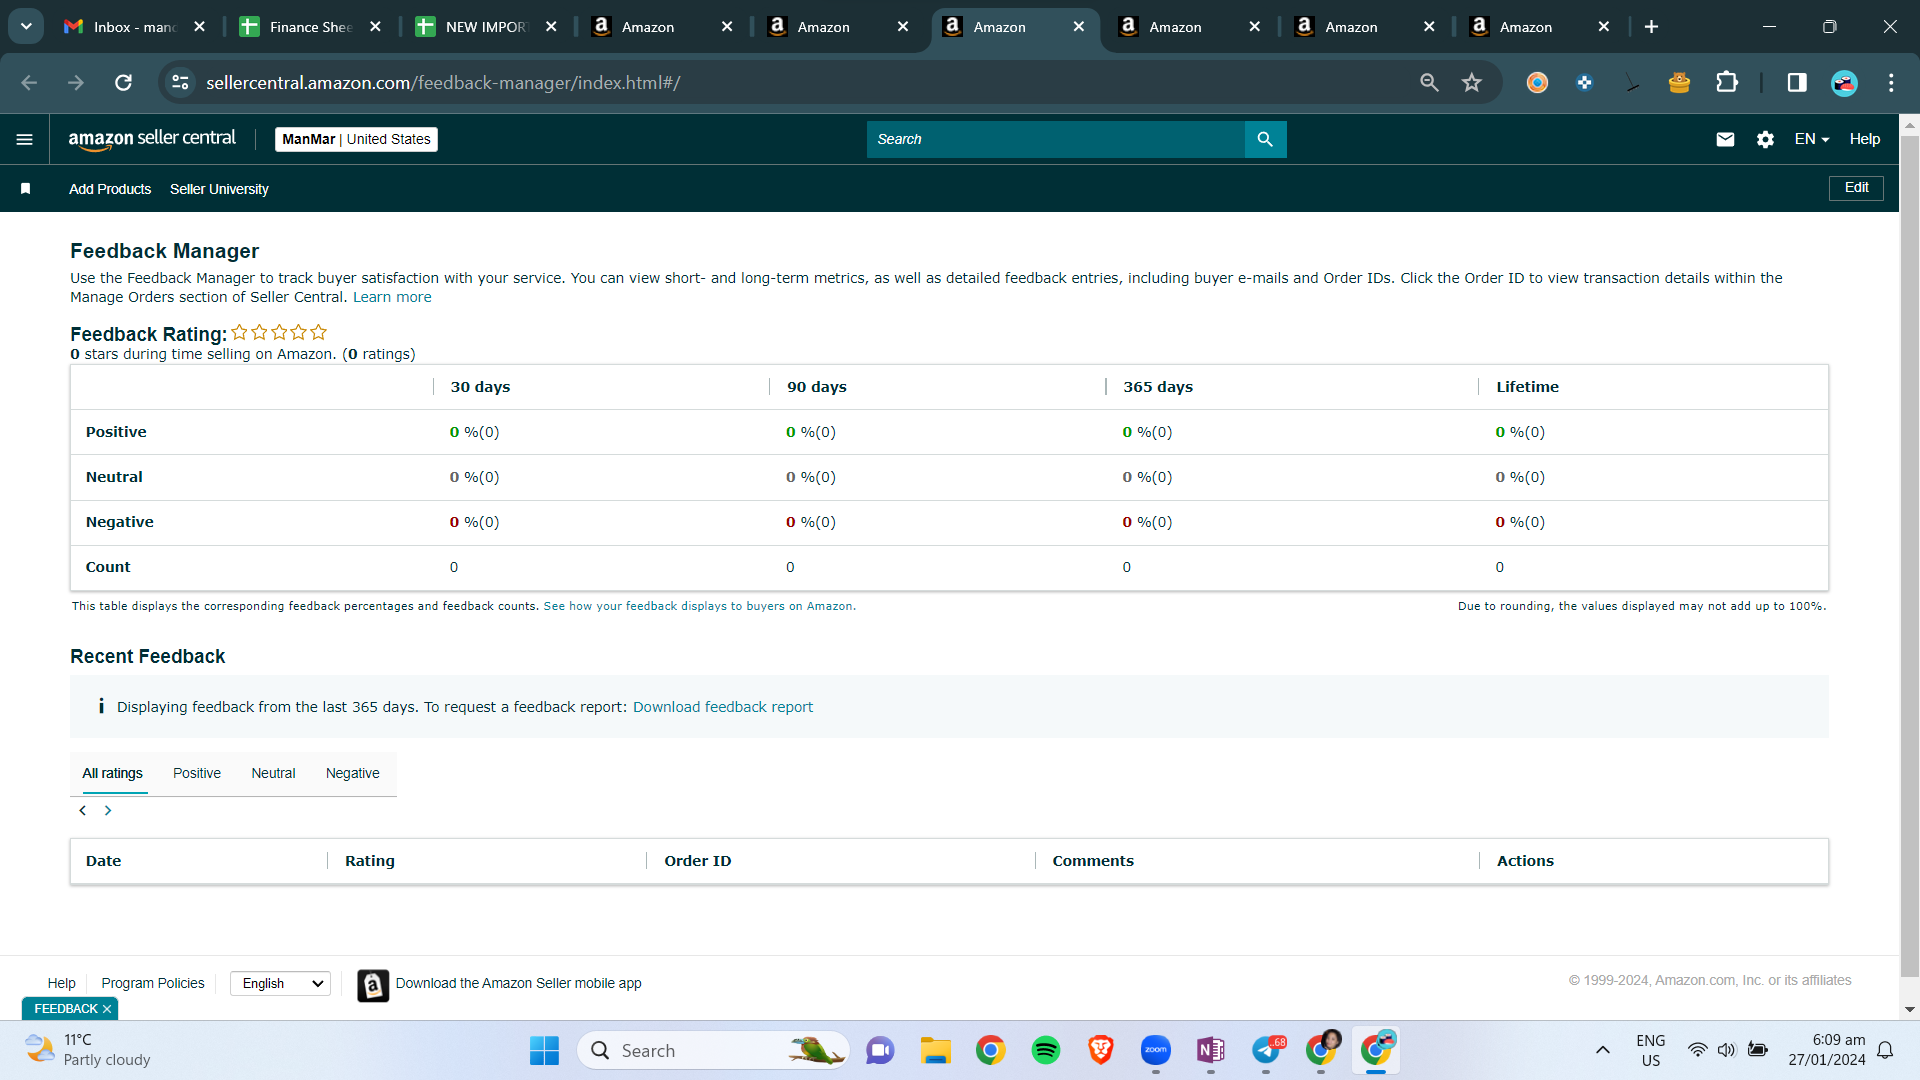Switch to the Negative feedback tab
Viewport: 1920px width, 1080px height.
click(x=353, y=774)
